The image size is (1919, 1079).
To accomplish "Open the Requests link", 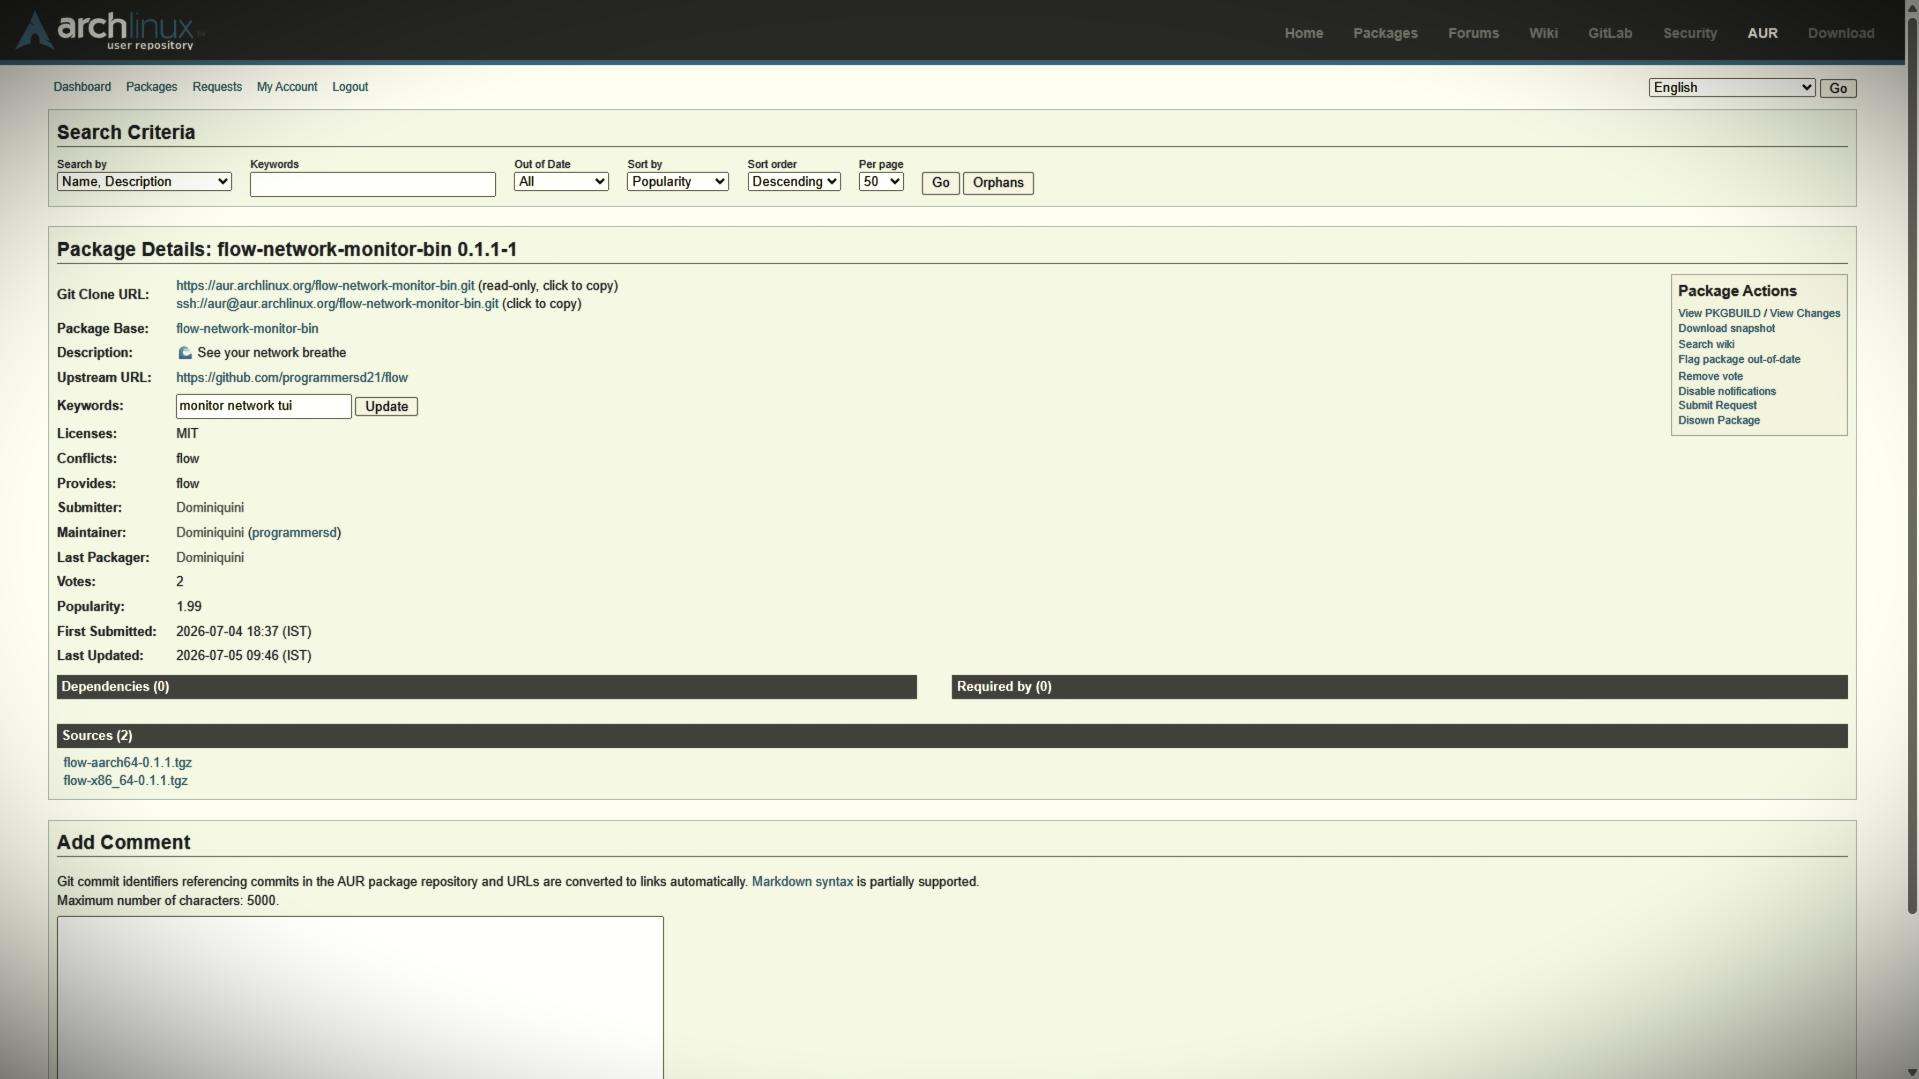I will point(217,87).
